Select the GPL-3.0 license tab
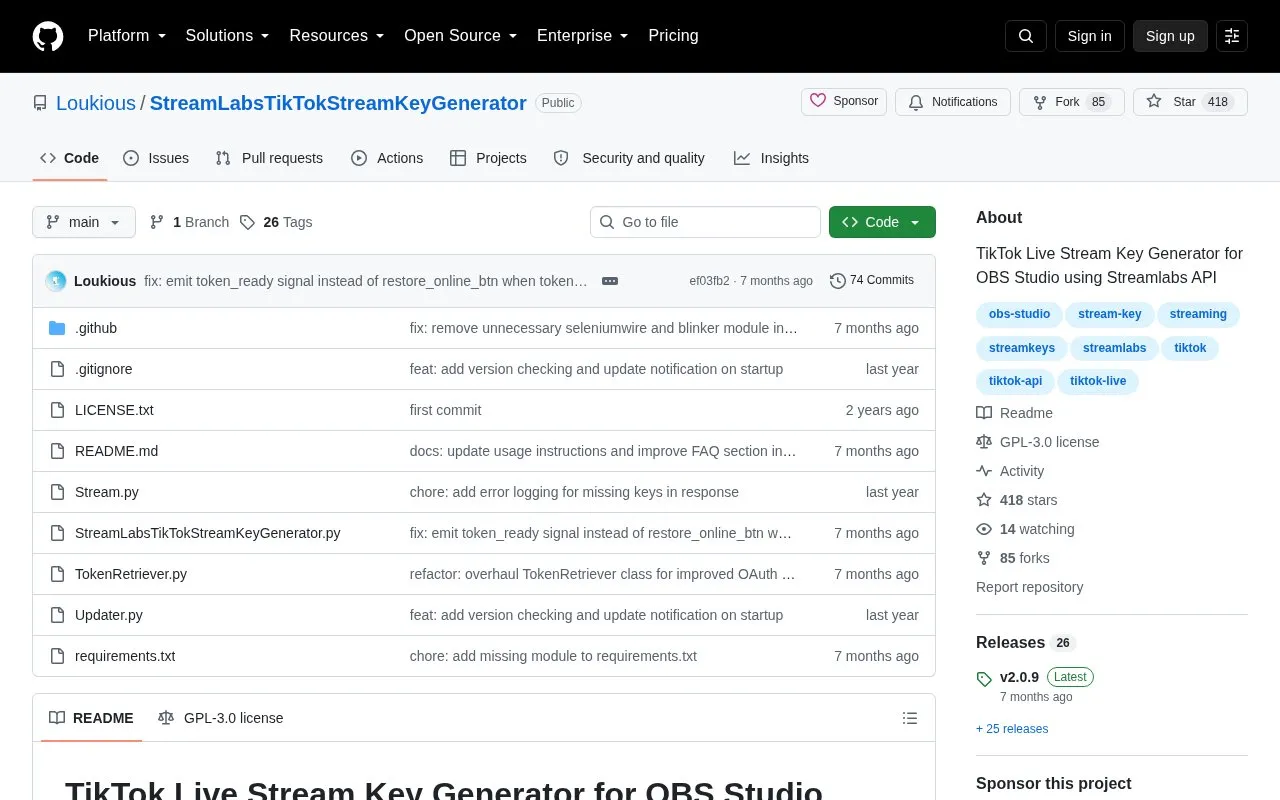1280x800 pixels. pos(221,718)
